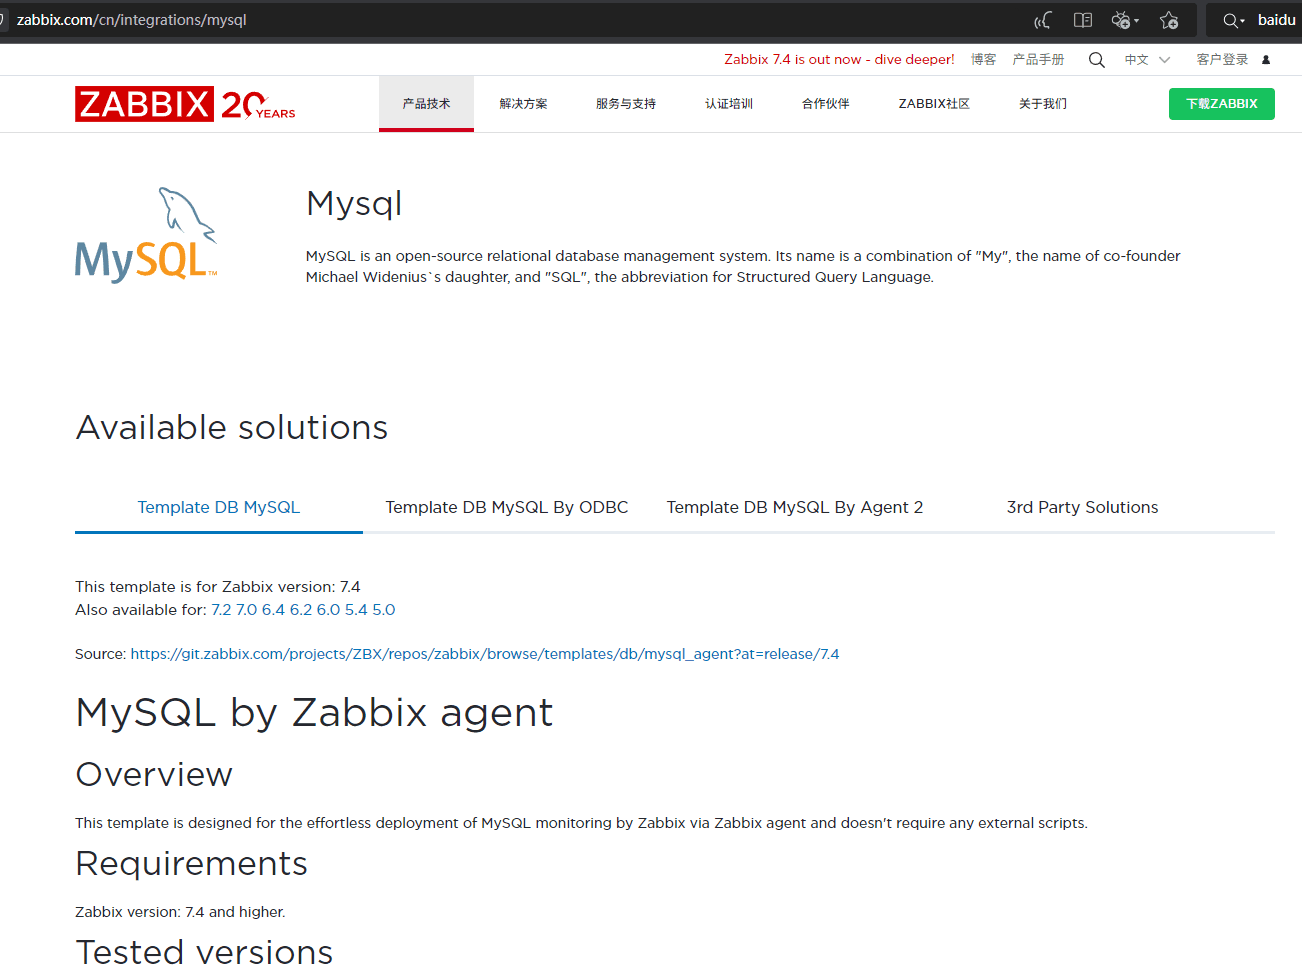Open the 3rd Party Solutions tab

click(x=1083, y=507)
